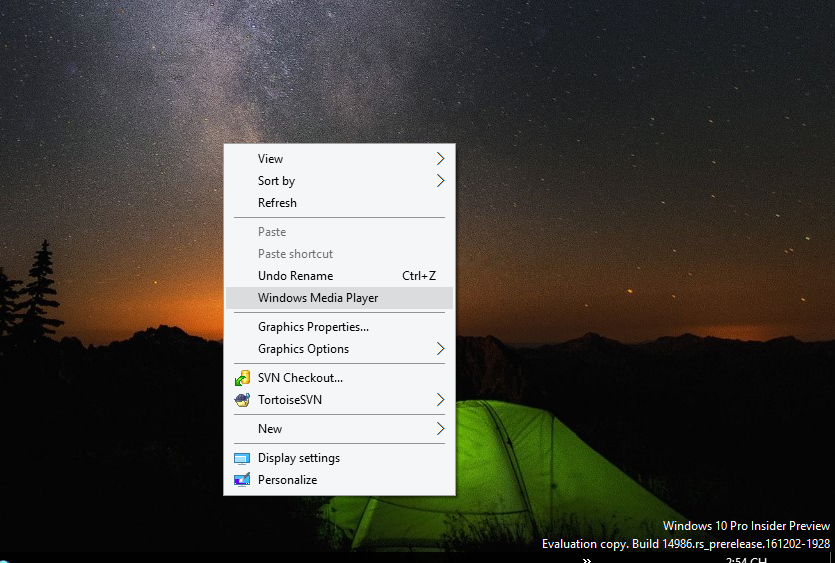835x563 pixels.
Task: Expand the New submenu arrow
Action: click(x=440, y=429)
